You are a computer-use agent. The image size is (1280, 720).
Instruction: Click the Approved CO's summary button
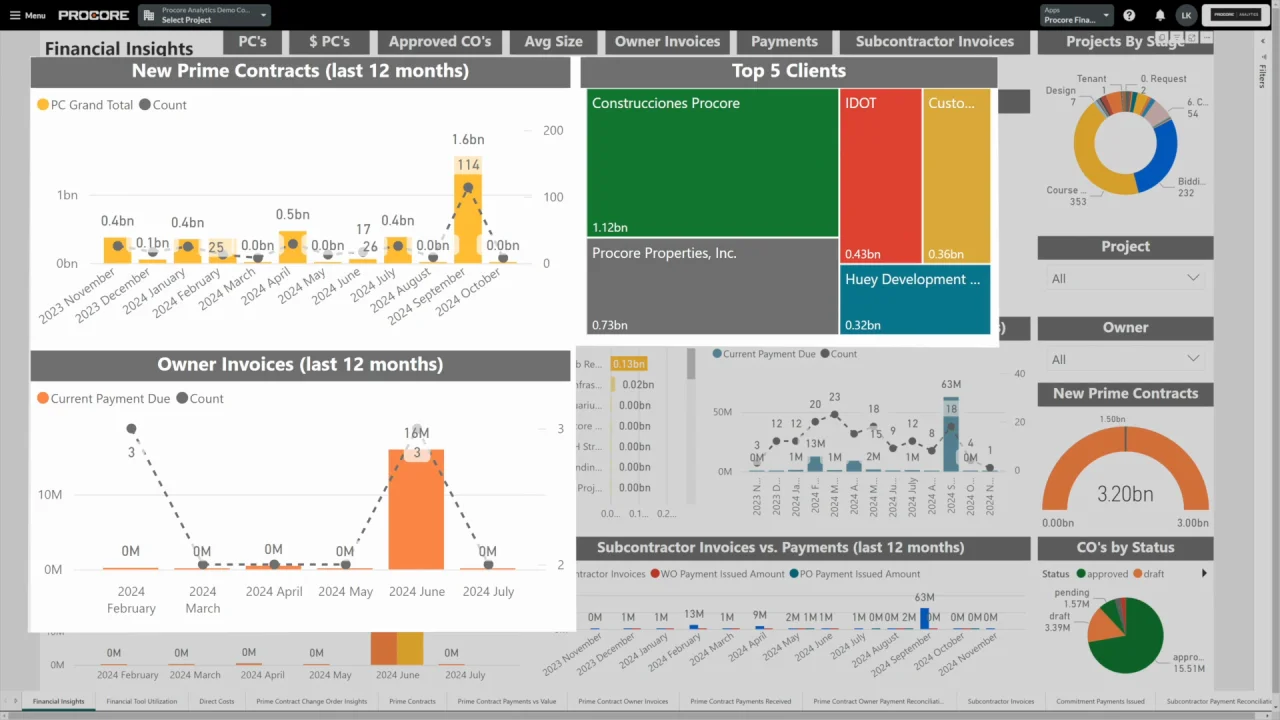pyautogui.click(x=440, y=42)
